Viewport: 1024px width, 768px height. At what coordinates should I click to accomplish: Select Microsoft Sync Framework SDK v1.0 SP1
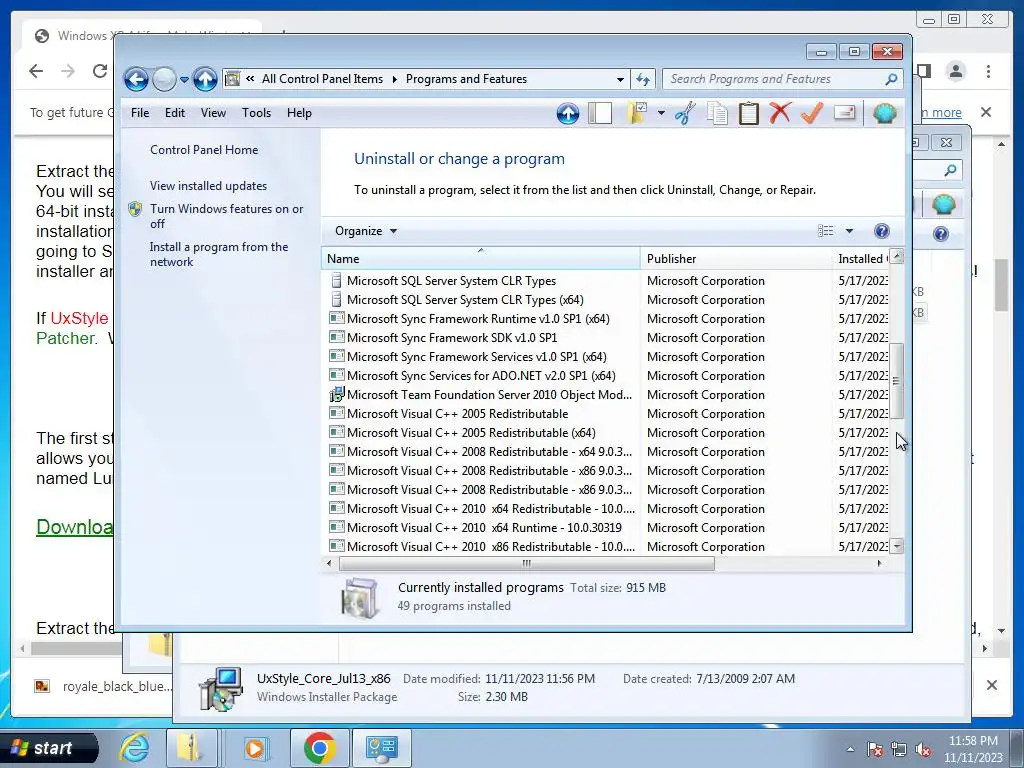pos(452,338)
